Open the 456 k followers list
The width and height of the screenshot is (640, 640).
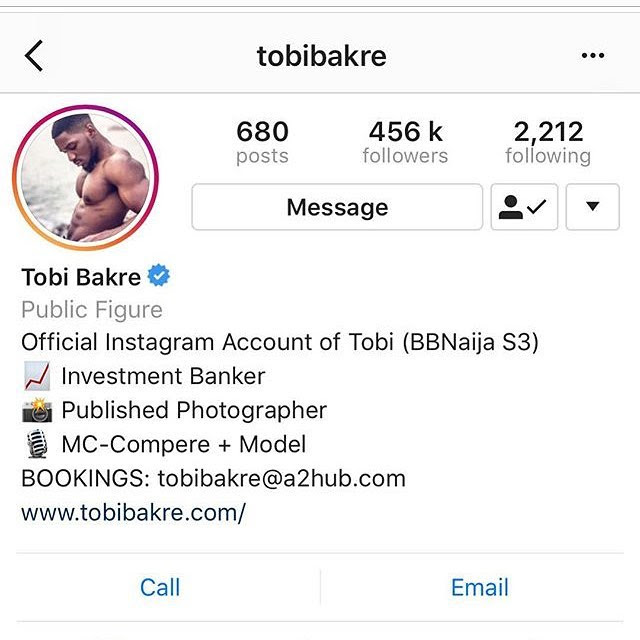[405, 142]
